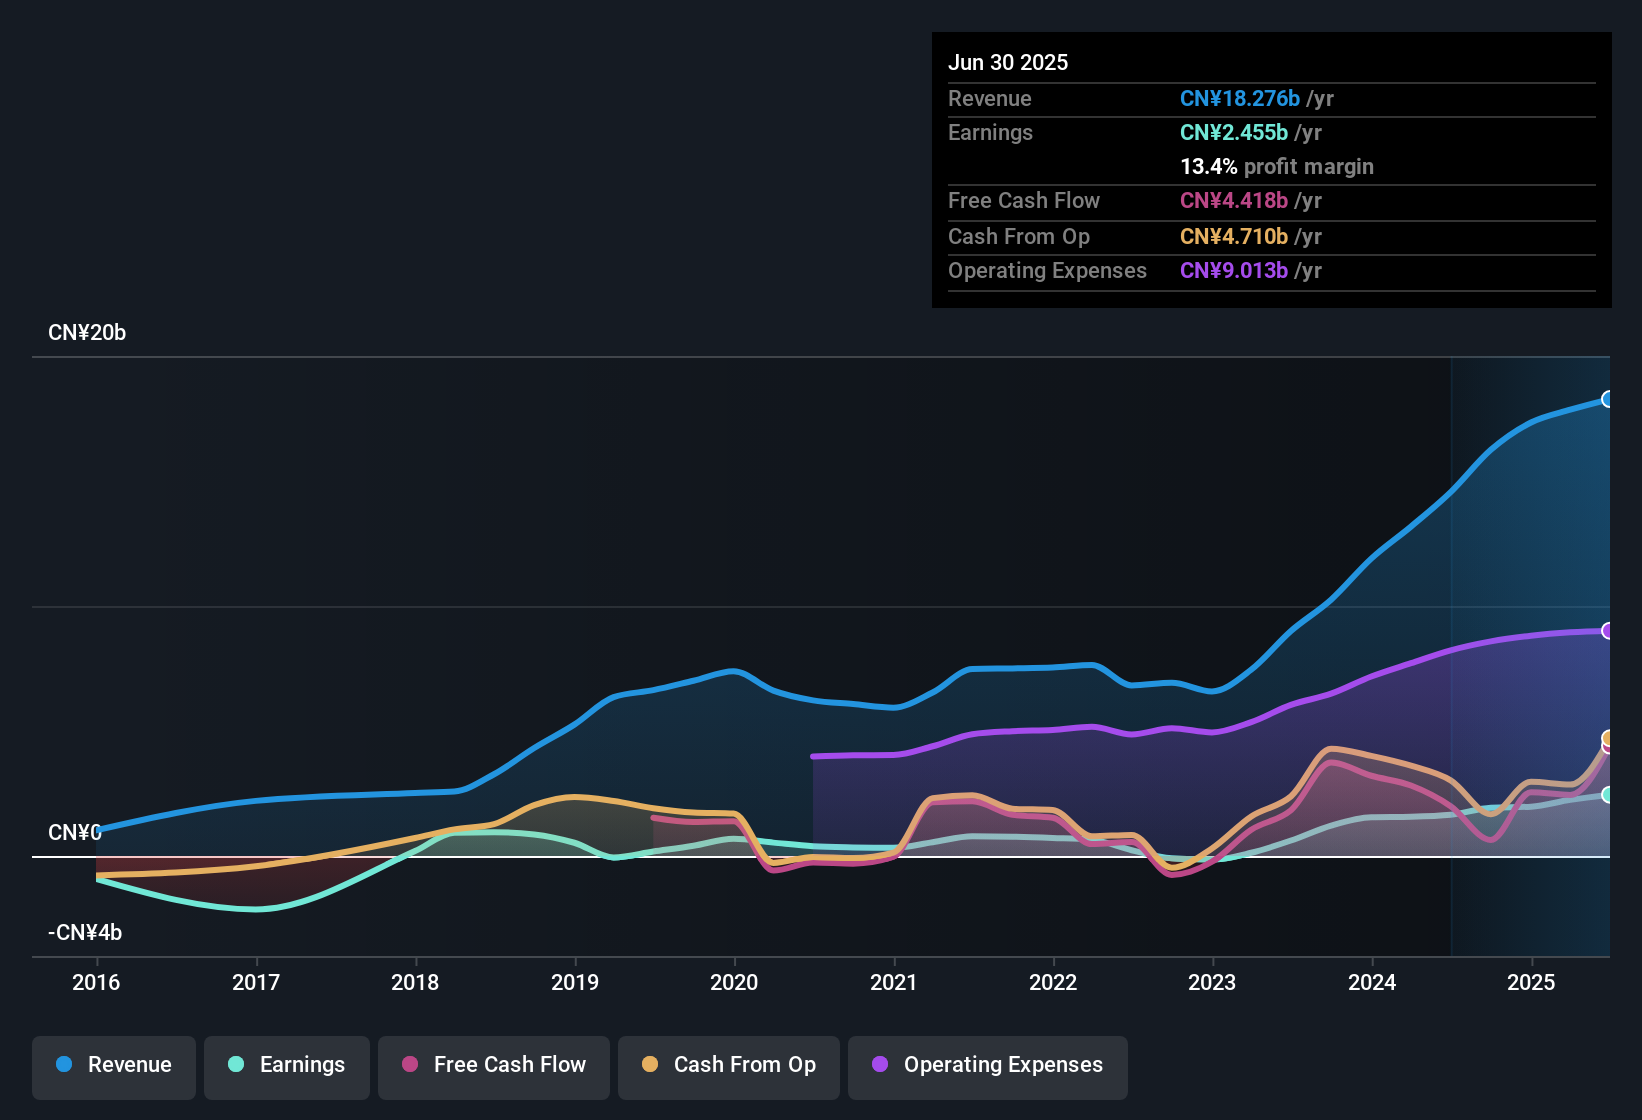Click the purple Operating Expenses legend dot

point(879,1065)
